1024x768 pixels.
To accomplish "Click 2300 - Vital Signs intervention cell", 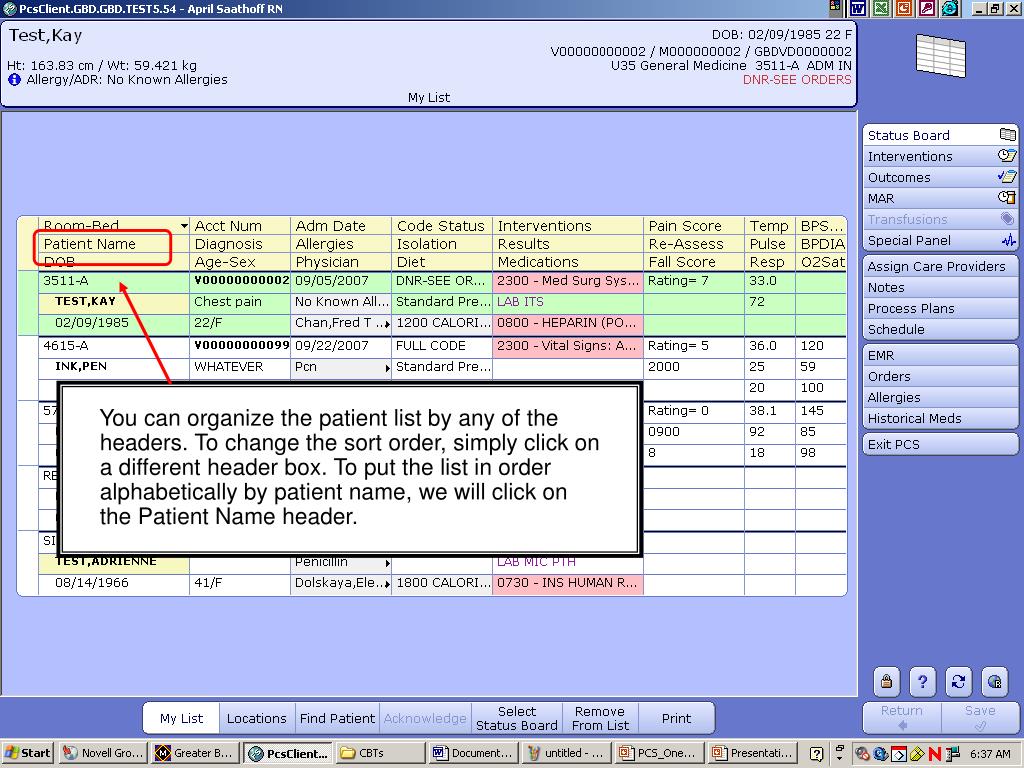I will point(568,345).
